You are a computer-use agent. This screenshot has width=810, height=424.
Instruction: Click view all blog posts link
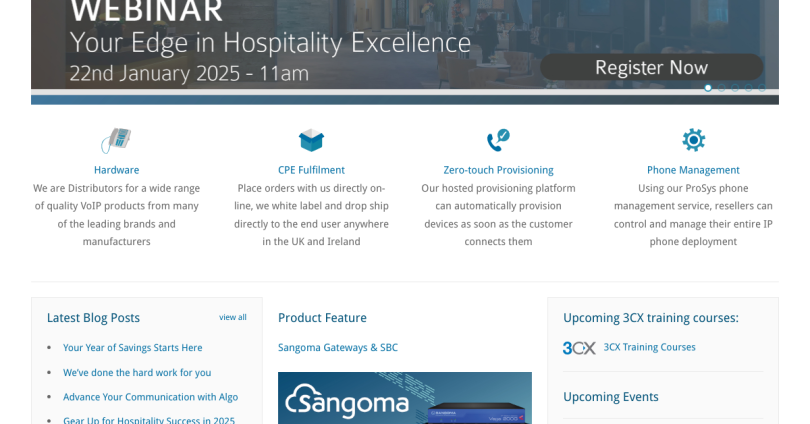pyautogui.click(x=232, y=317)
